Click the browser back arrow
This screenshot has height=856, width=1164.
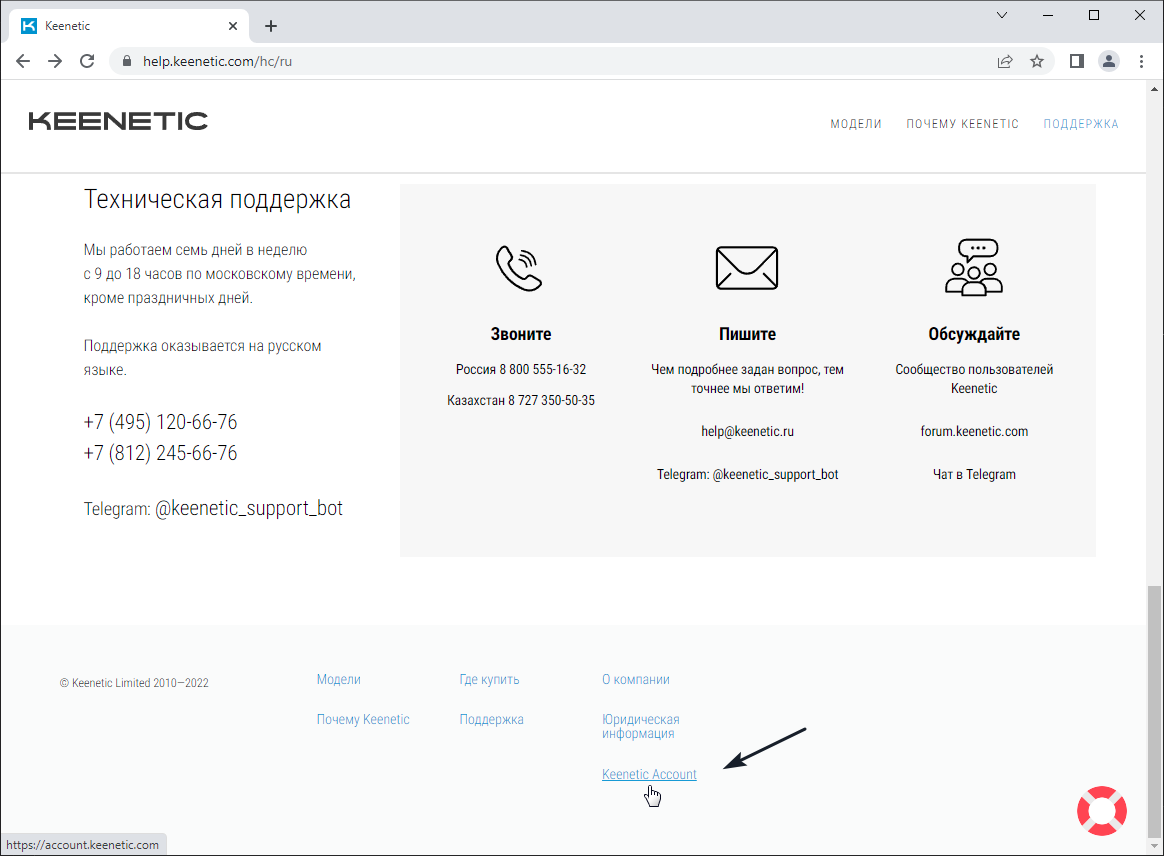click(23, 62)
